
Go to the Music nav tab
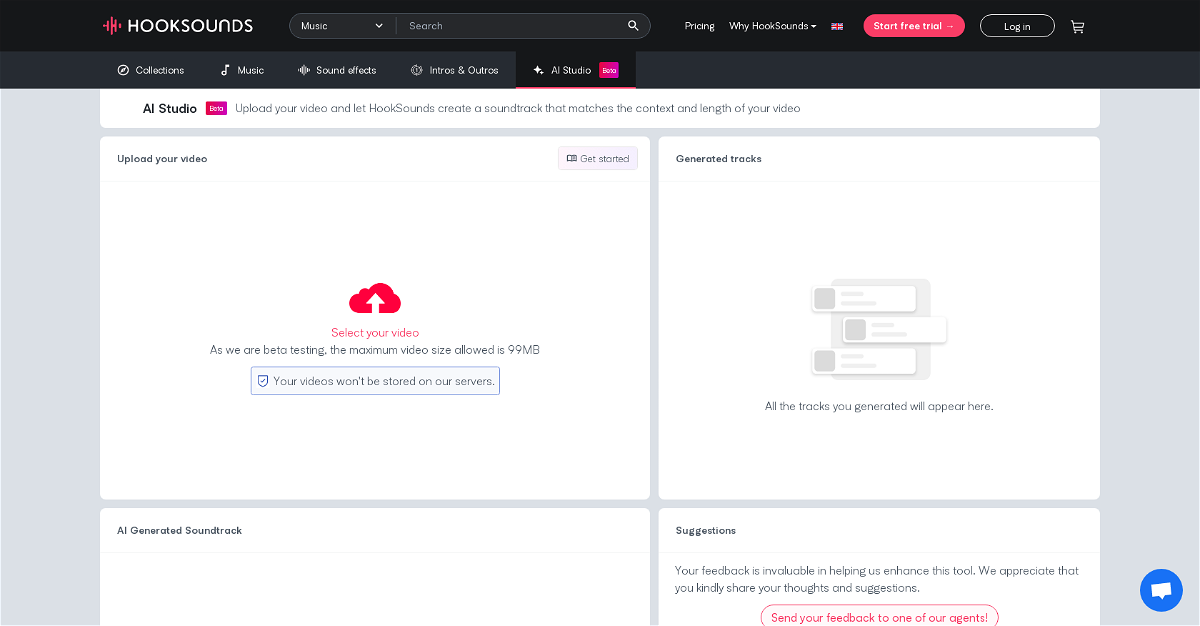pyautogui.click(x=242, y=70)
